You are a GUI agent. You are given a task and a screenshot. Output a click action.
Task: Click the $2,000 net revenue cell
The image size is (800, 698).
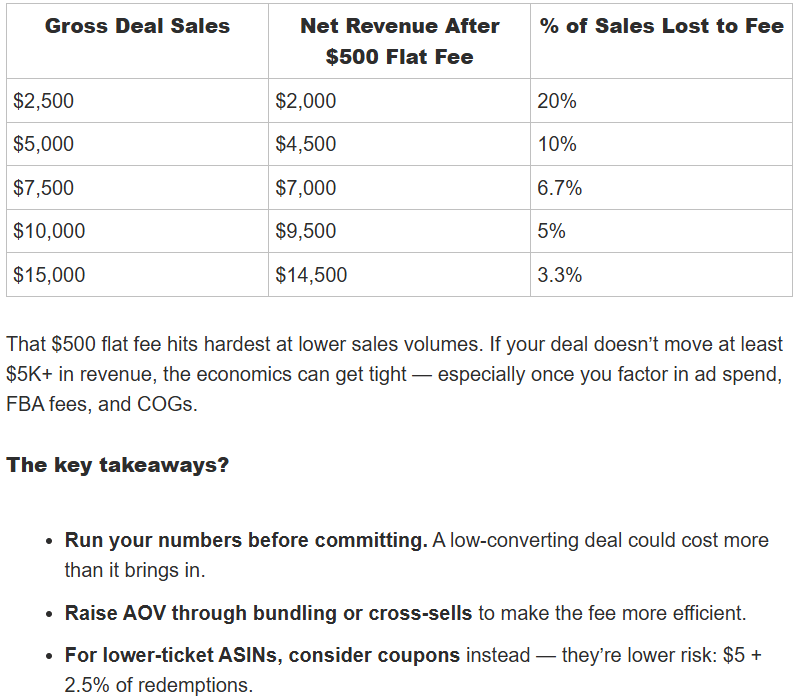tap(306, 101)
